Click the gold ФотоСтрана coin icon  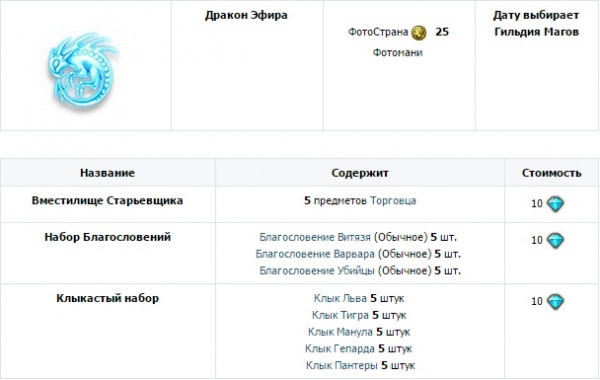click(x=419, y=33)
